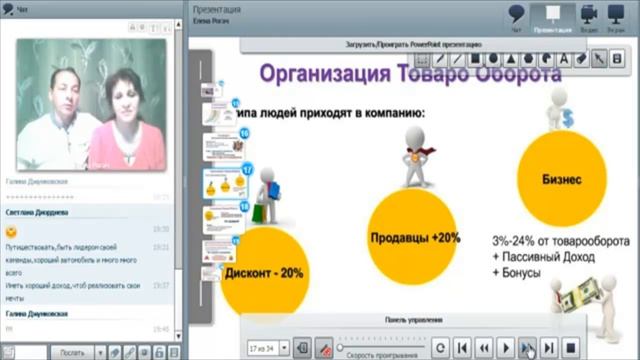Click the Загрузить/Проиграть PowerPoint презентацию bar
Image resolution: width=640 pixels, height=360 pixels.
(413, 44)
